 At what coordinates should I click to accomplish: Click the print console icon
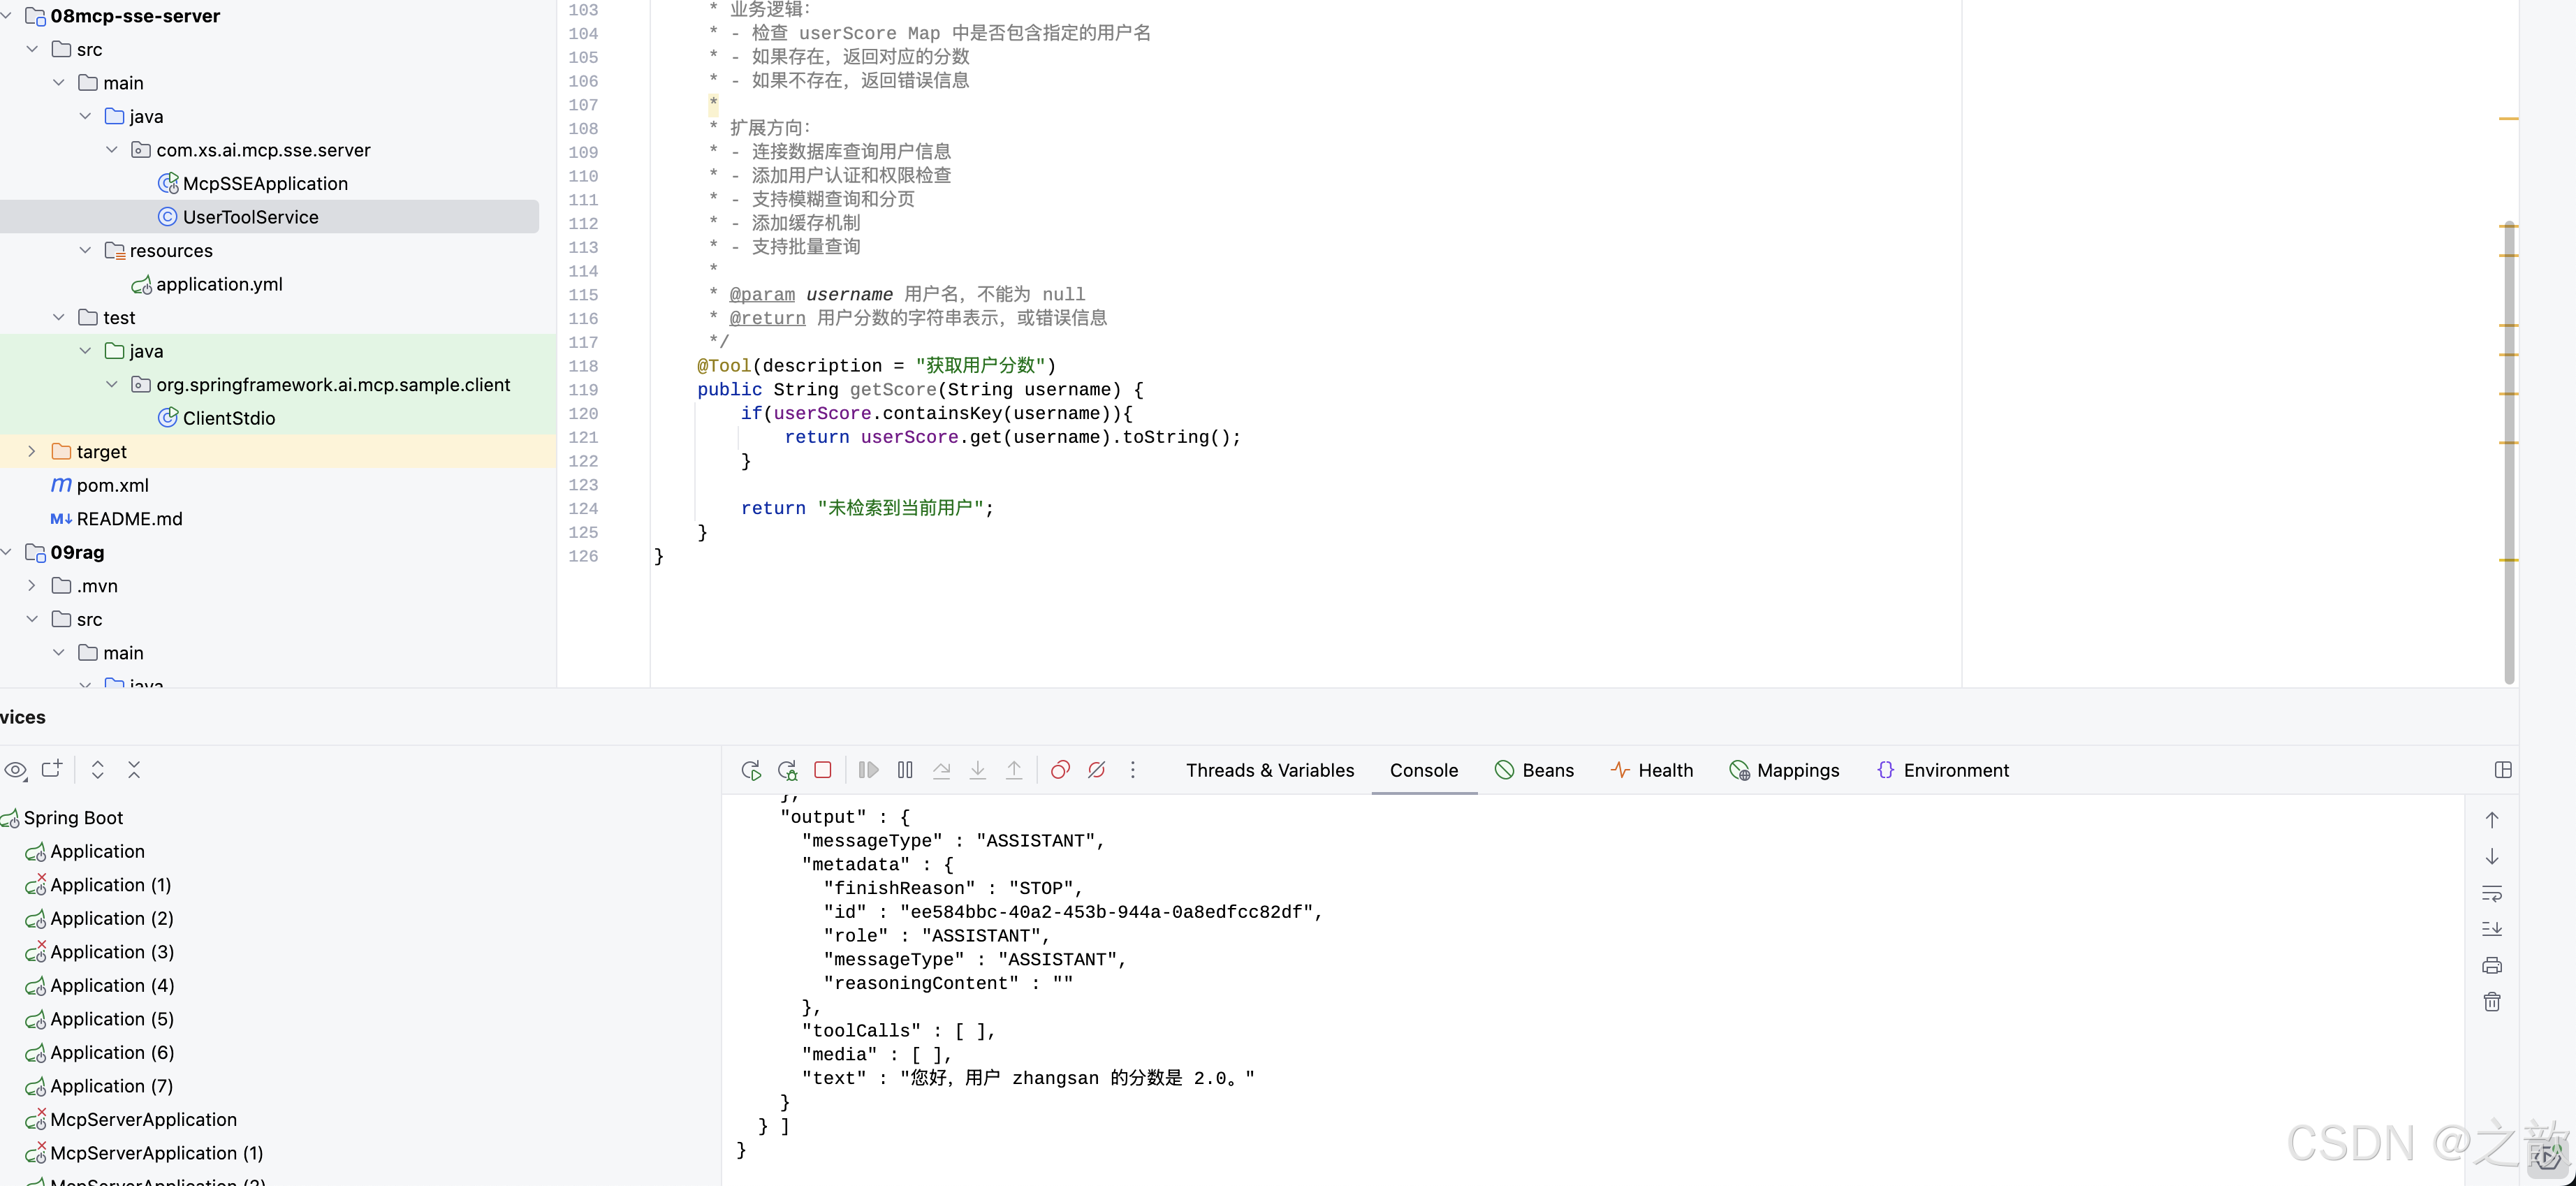2491,966
